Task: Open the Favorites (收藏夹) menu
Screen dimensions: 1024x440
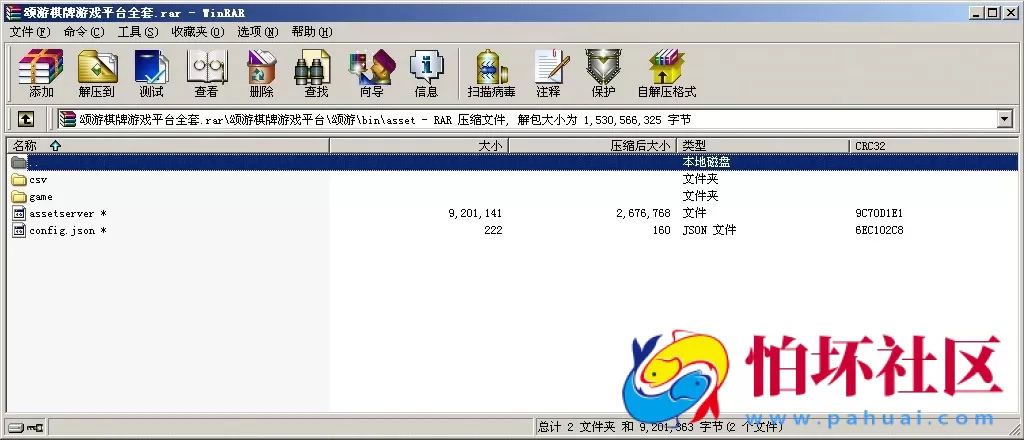Action: pos(198,32)
